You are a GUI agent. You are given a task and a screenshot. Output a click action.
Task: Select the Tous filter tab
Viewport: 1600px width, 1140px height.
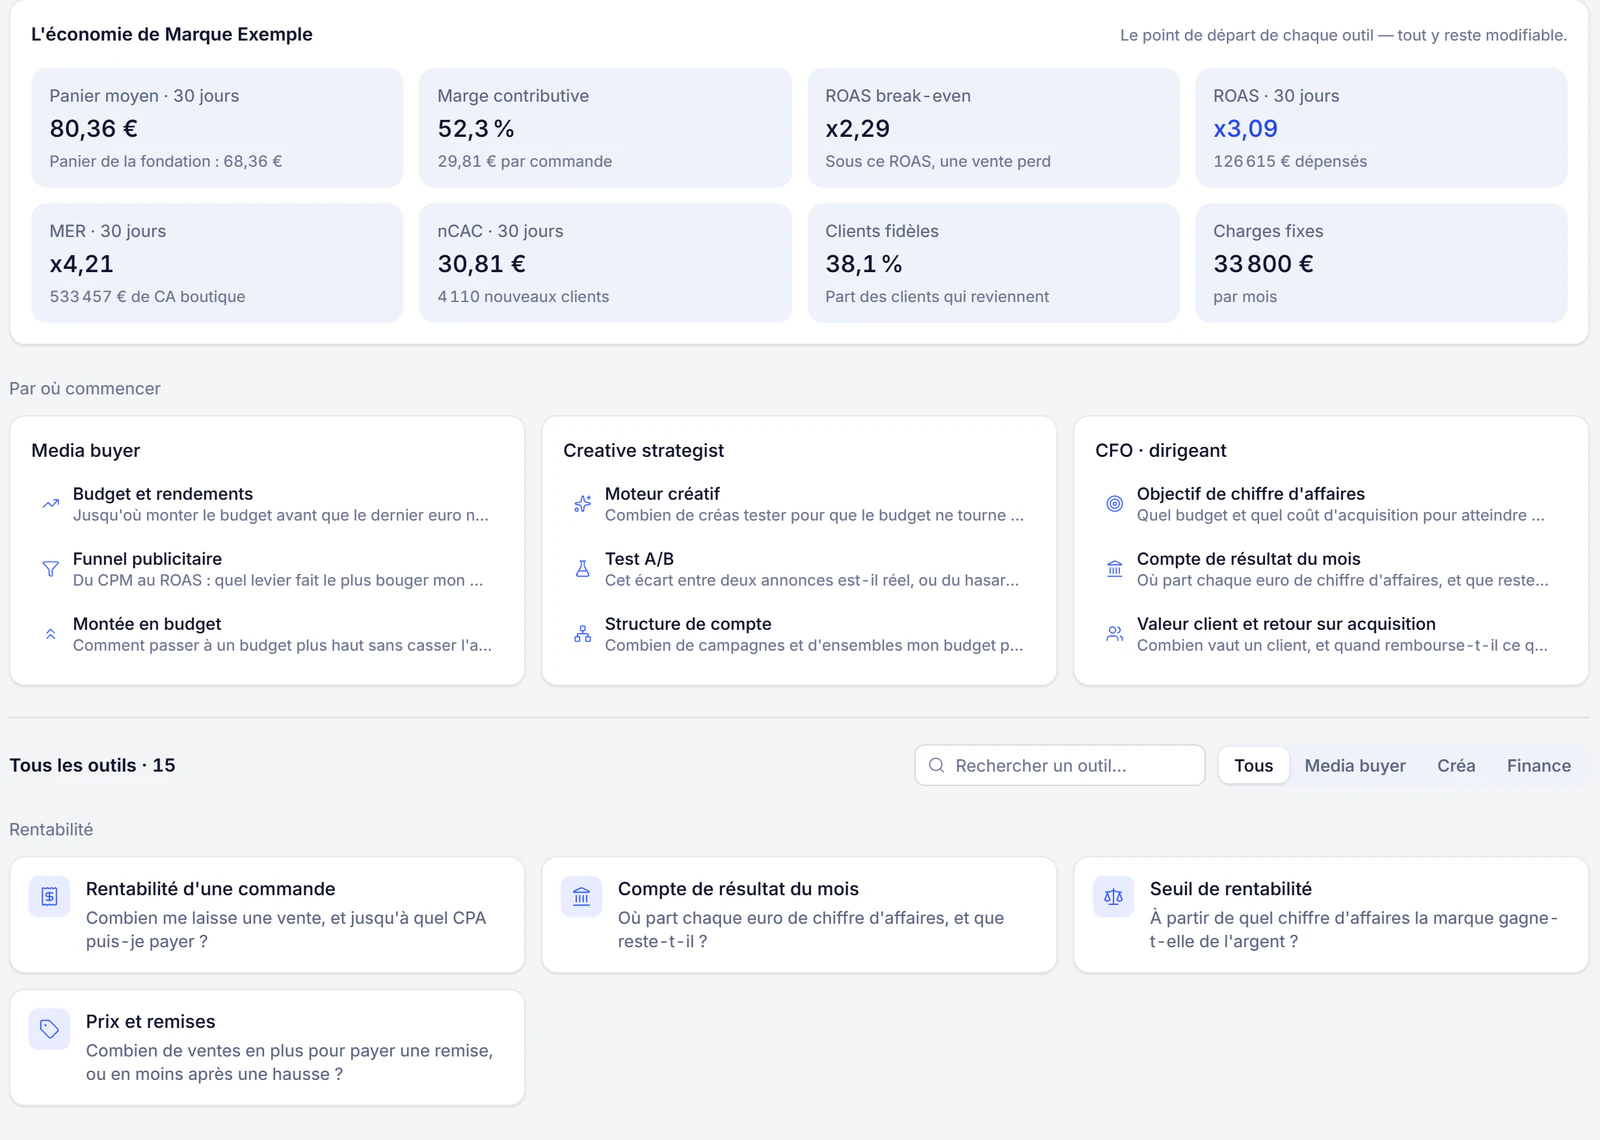1254,765
